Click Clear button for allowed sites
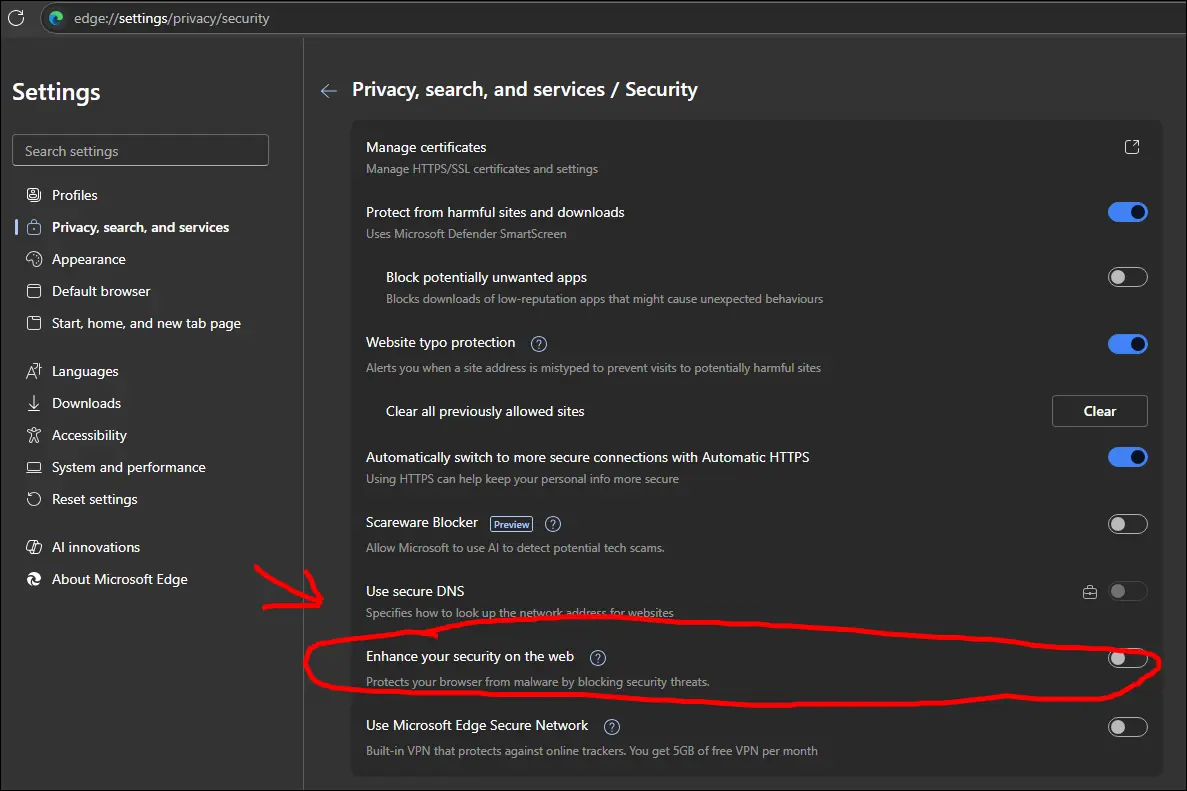This screenshot has height=791, width=1187. tap(1099, 411)
